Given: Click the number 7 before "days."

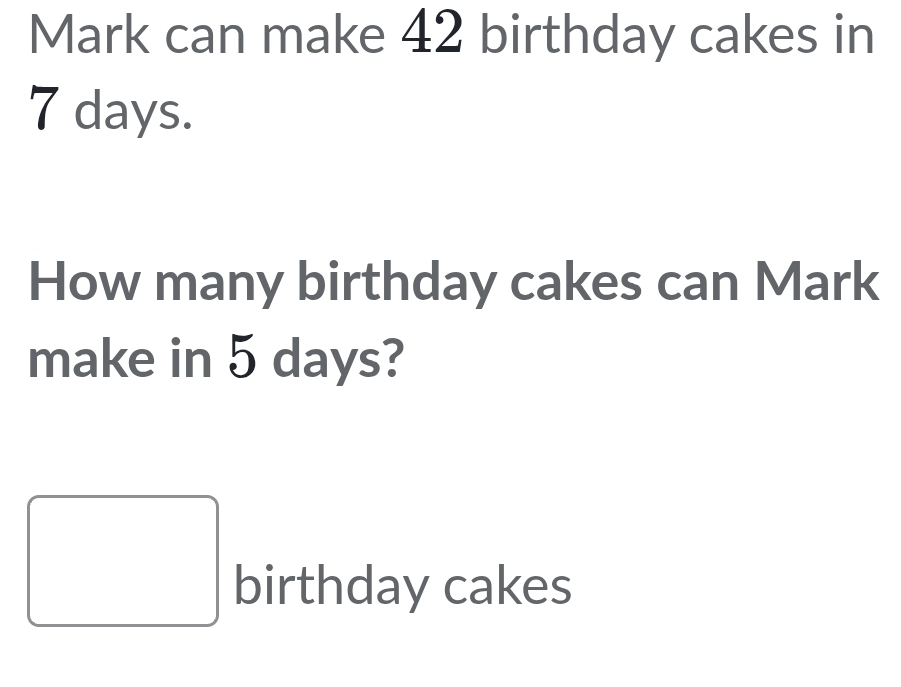Looking at the screenshot, I should coord(42,111).
